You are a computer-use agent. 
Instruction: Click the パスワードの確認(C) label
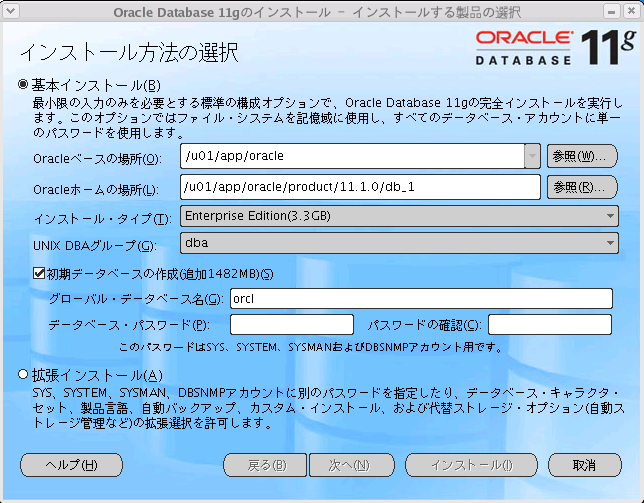pos(424,325)
